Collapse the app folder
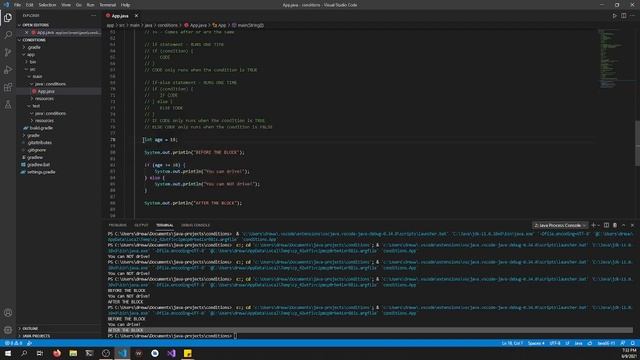Image resolution: width=640 pixels, height=360 pixels. pyautogui.click(x=24, y=55)
